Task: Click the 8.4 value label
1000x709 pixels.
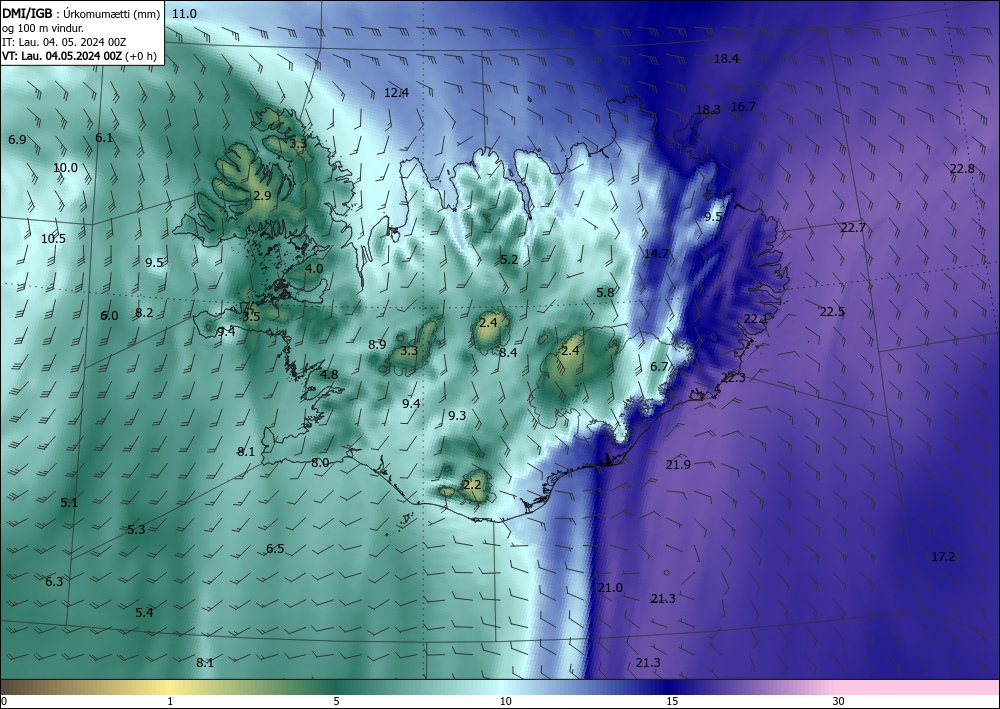Action: [x=508, y=352]
